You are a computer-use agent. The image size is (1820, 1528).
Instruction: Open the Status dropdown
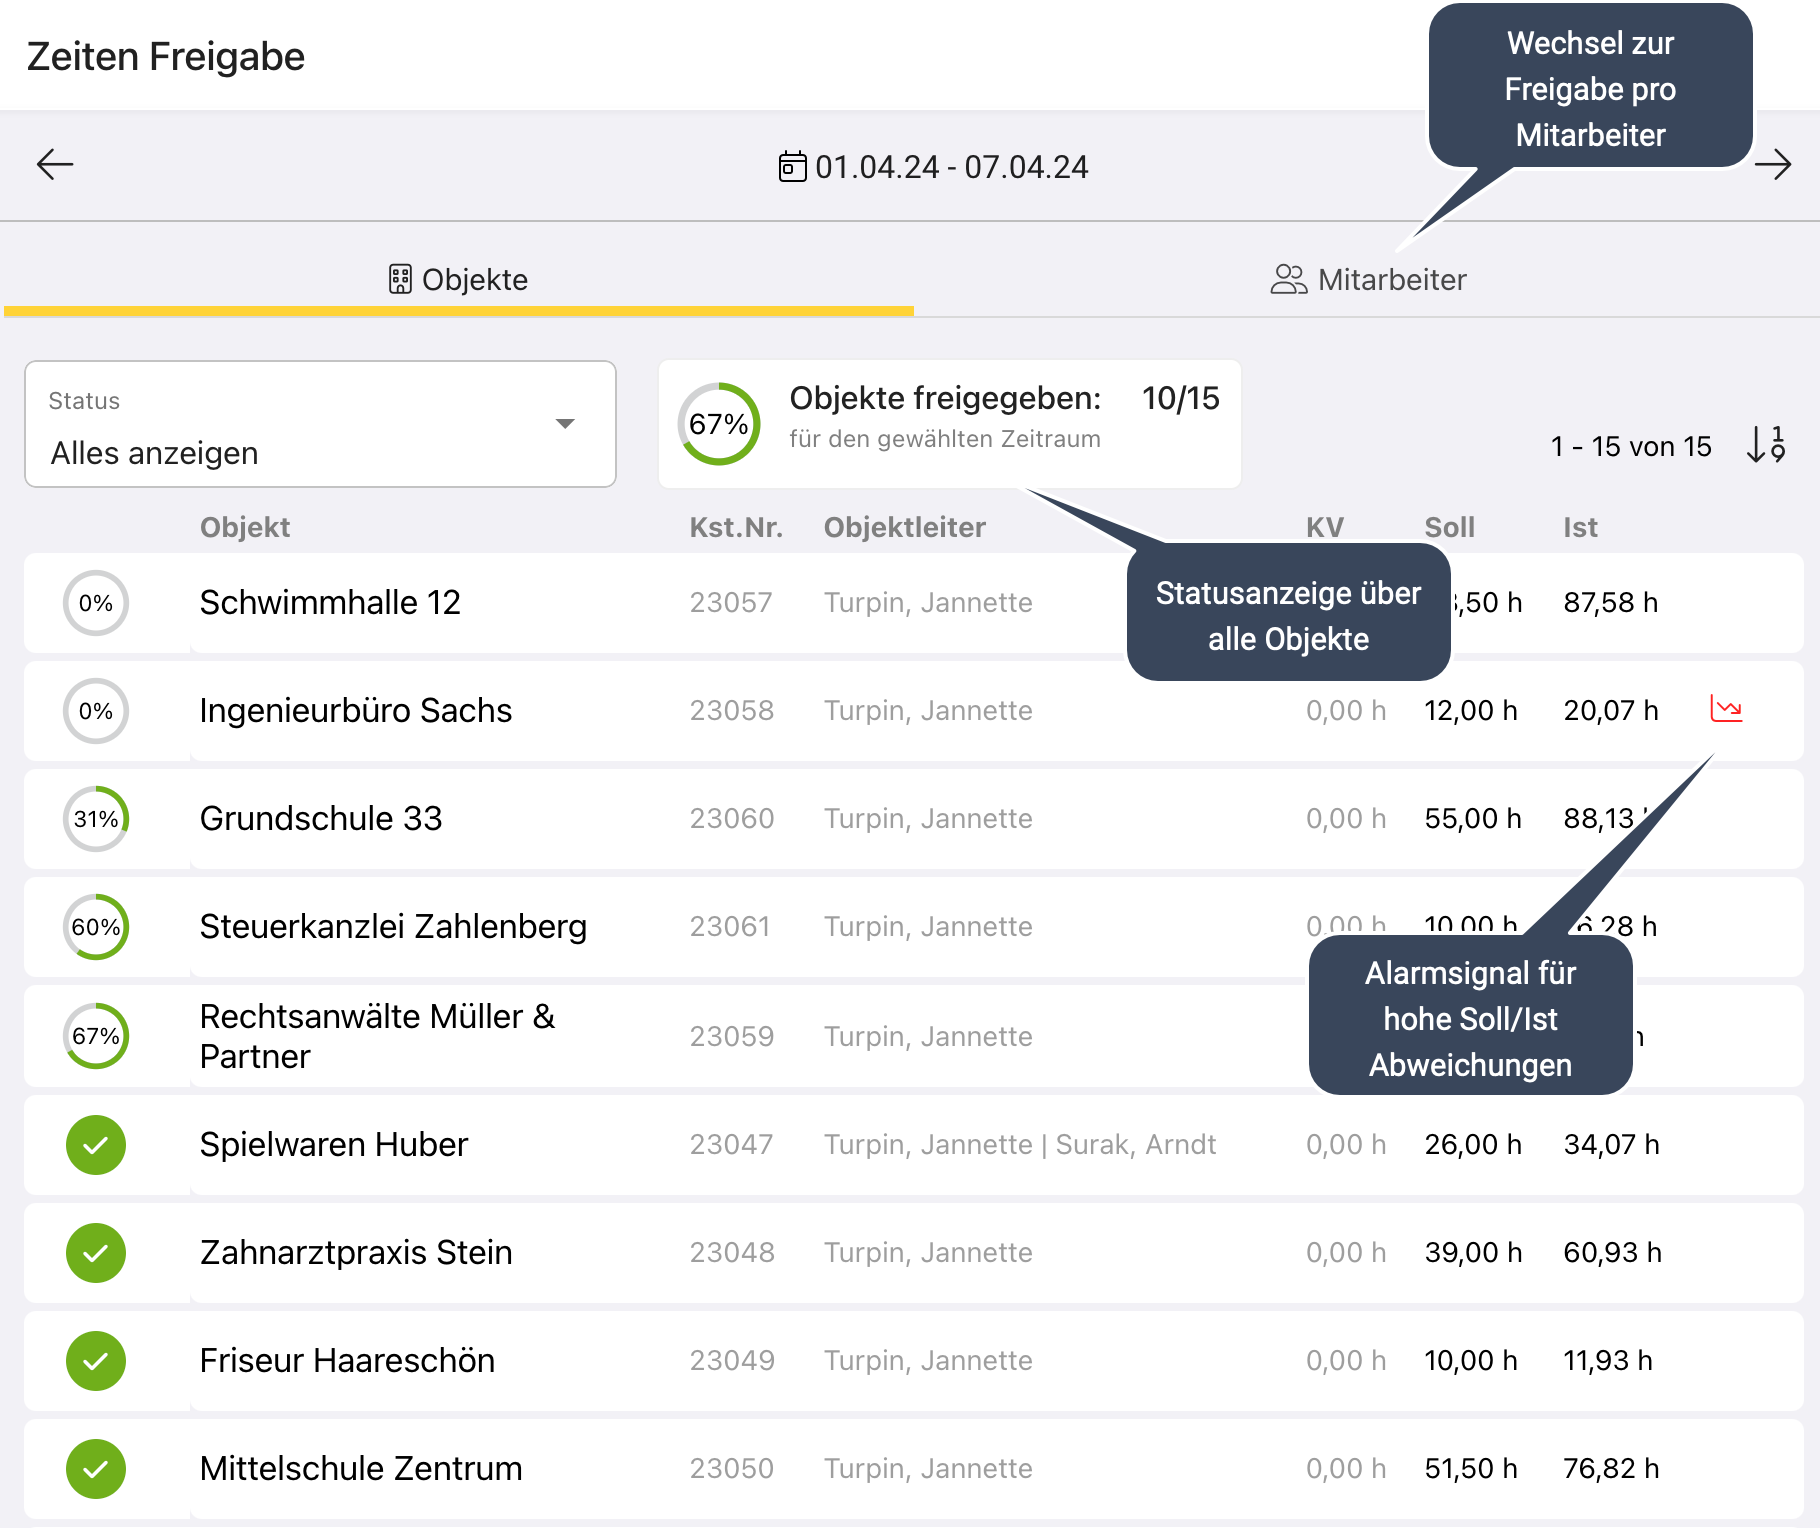coord(320,425)
